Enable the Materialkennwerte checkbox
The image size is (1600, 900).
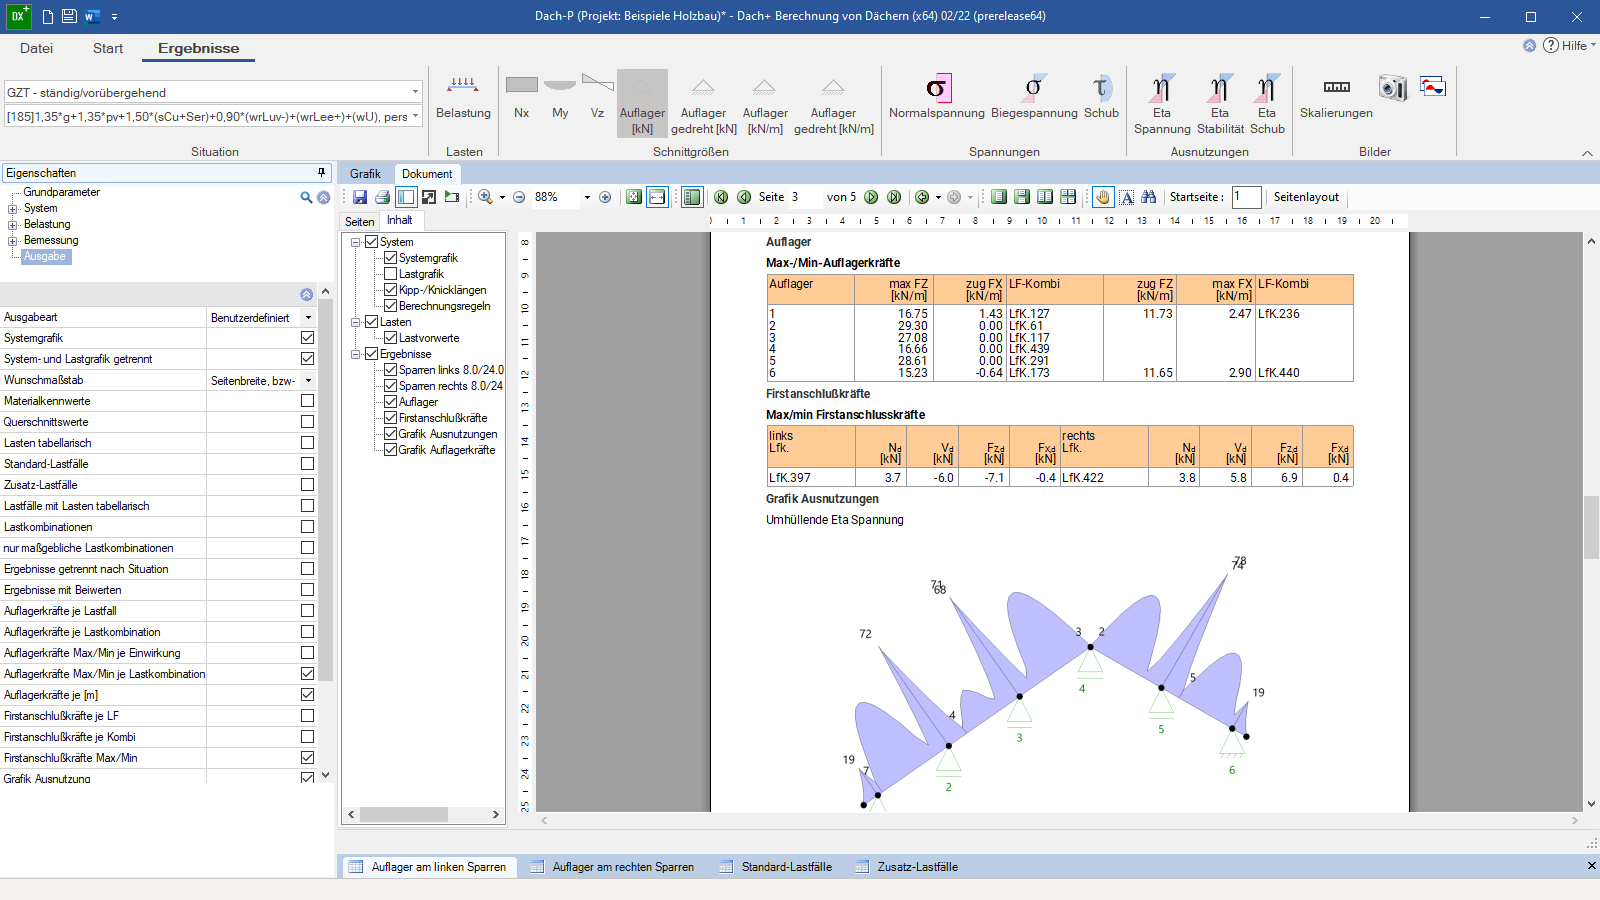307,401
